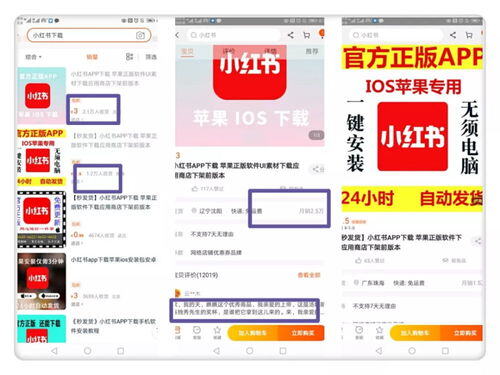Tap the customer service icon on the middle phone

click(x=197, y=333)
